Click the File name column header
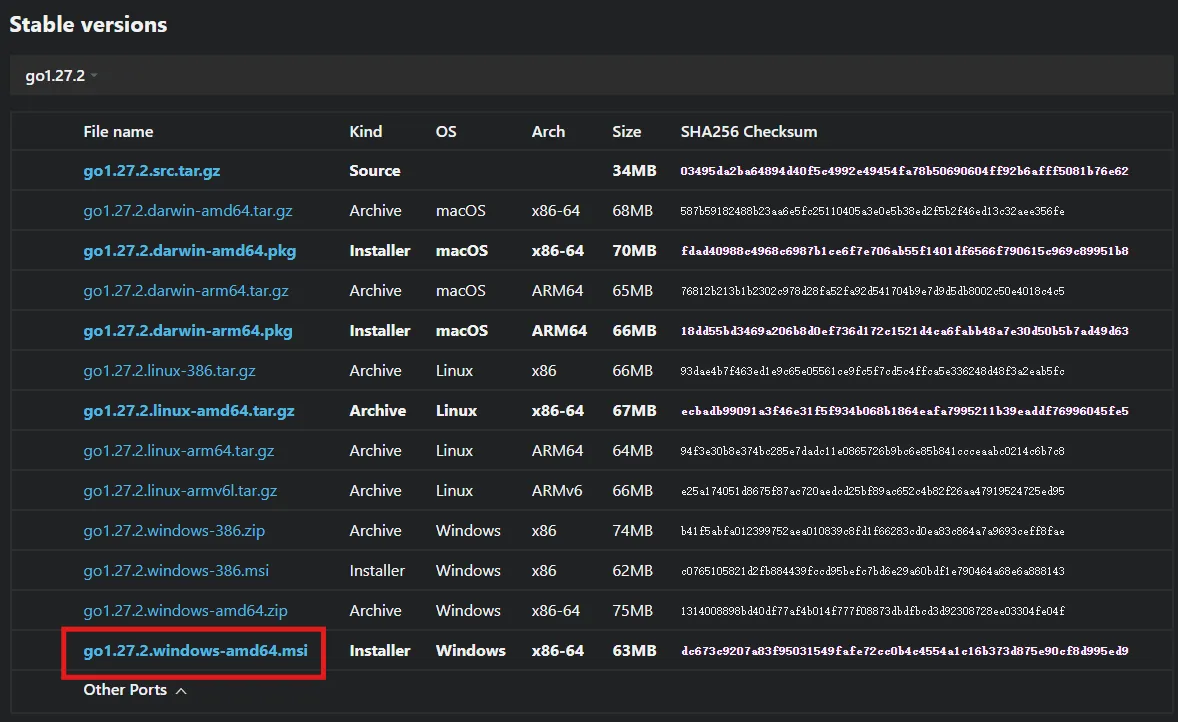Viewport: 1178px width, 722px height. (118, 131)
